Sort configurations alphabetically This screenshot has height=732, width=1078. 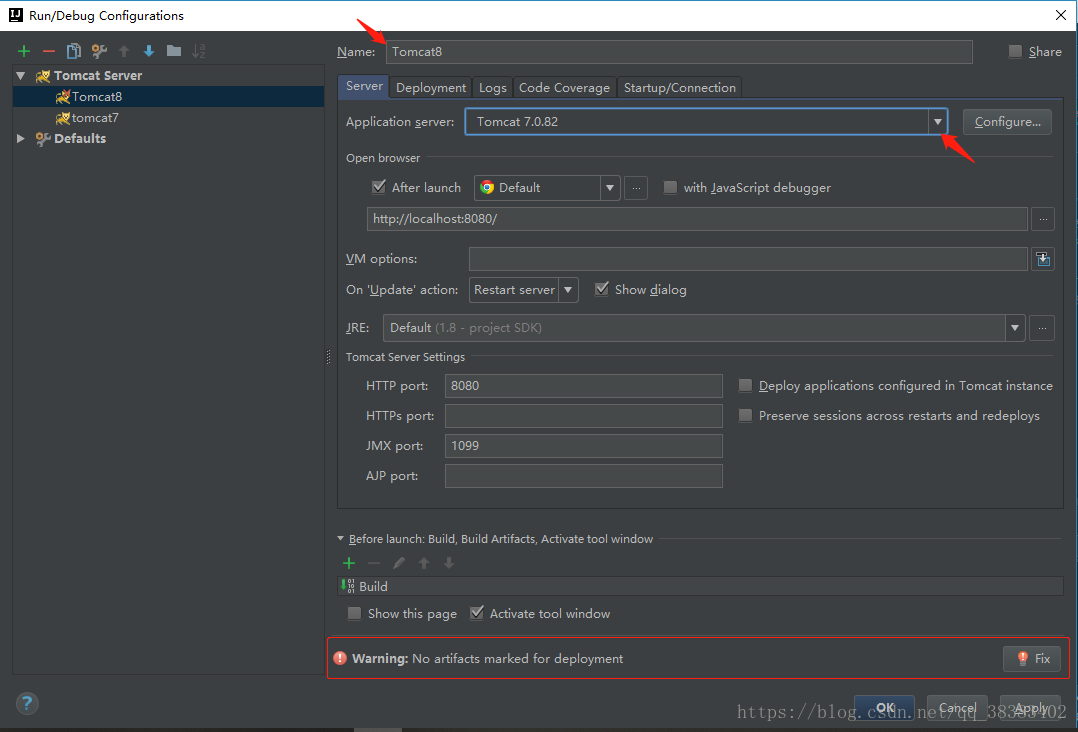pyautogui.click(x=199, y=51)
